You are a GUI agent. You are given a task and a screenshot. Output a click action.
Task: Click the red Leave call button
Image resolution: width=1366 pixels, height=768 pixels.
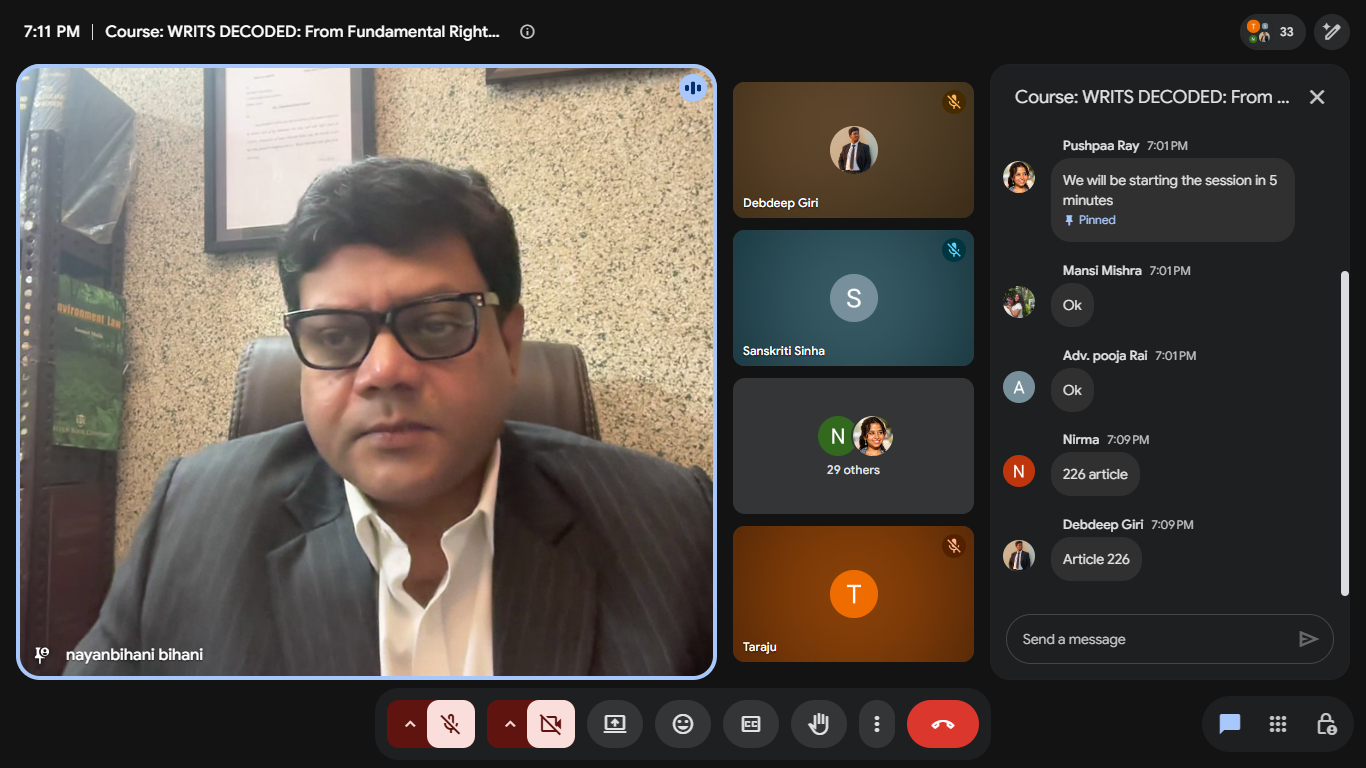click(942, 724)
